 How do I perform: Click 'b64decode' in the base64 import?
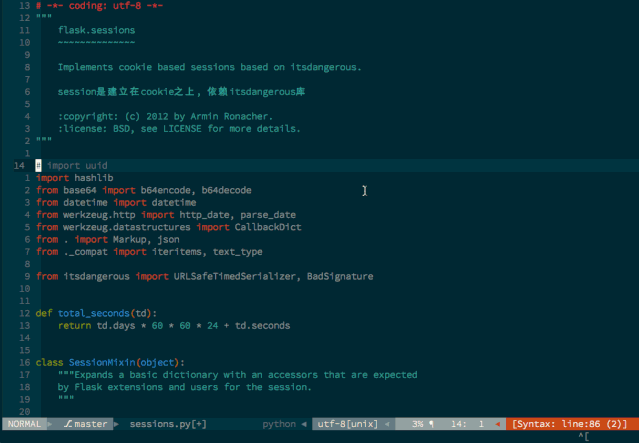(227, 190)
